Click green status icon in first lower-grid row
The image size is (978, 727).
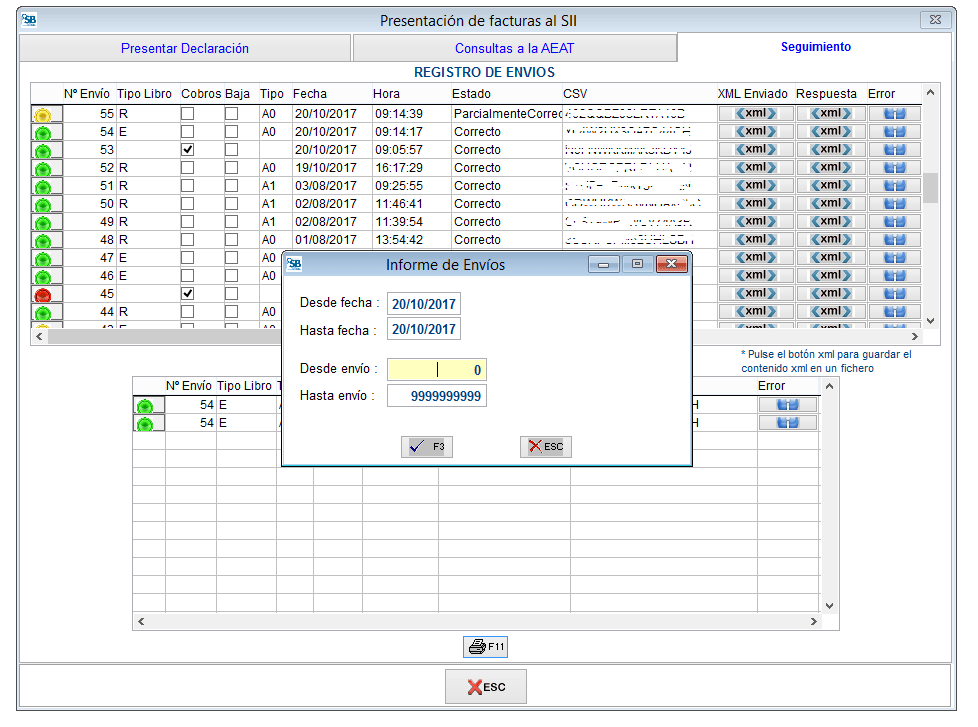tap(146, 406)
